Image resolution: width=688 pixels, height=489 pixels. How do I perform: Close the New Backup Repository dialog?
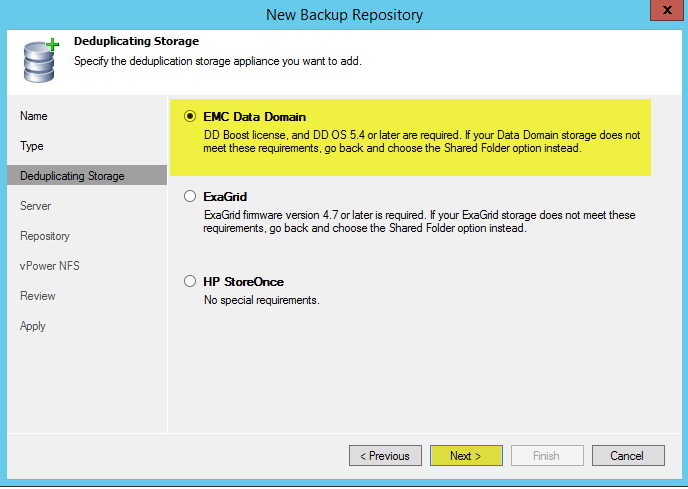667,10
